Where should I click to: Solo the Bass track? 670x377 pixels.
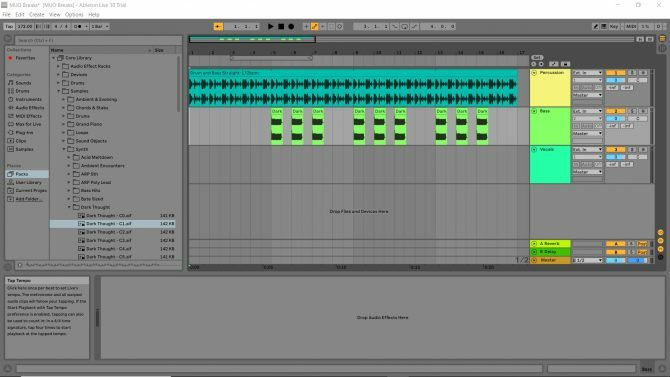pyautogui.click(x=632, y=111)
